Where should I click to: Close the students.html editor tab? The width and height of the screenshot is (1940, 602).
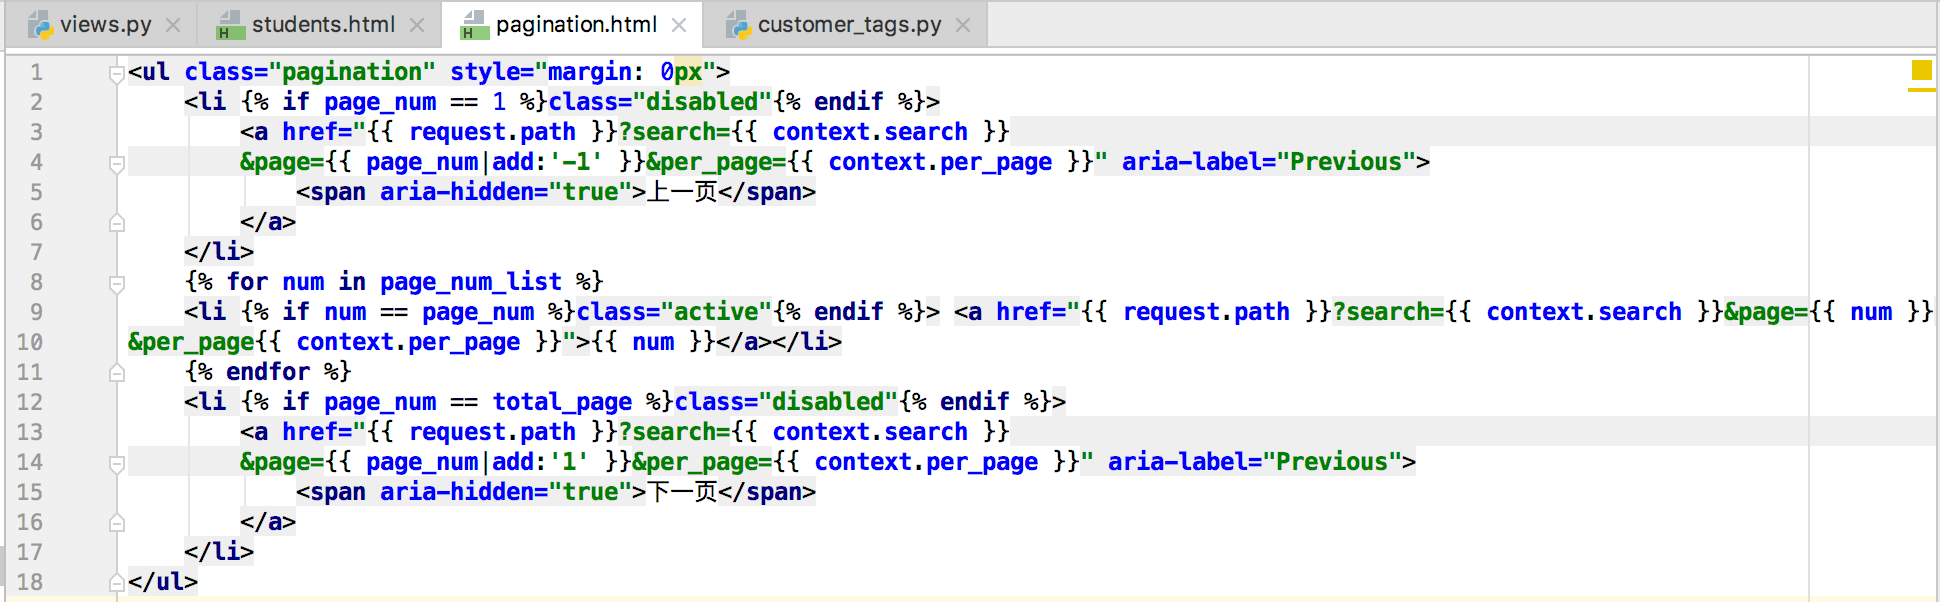click(x=417, y=25)
